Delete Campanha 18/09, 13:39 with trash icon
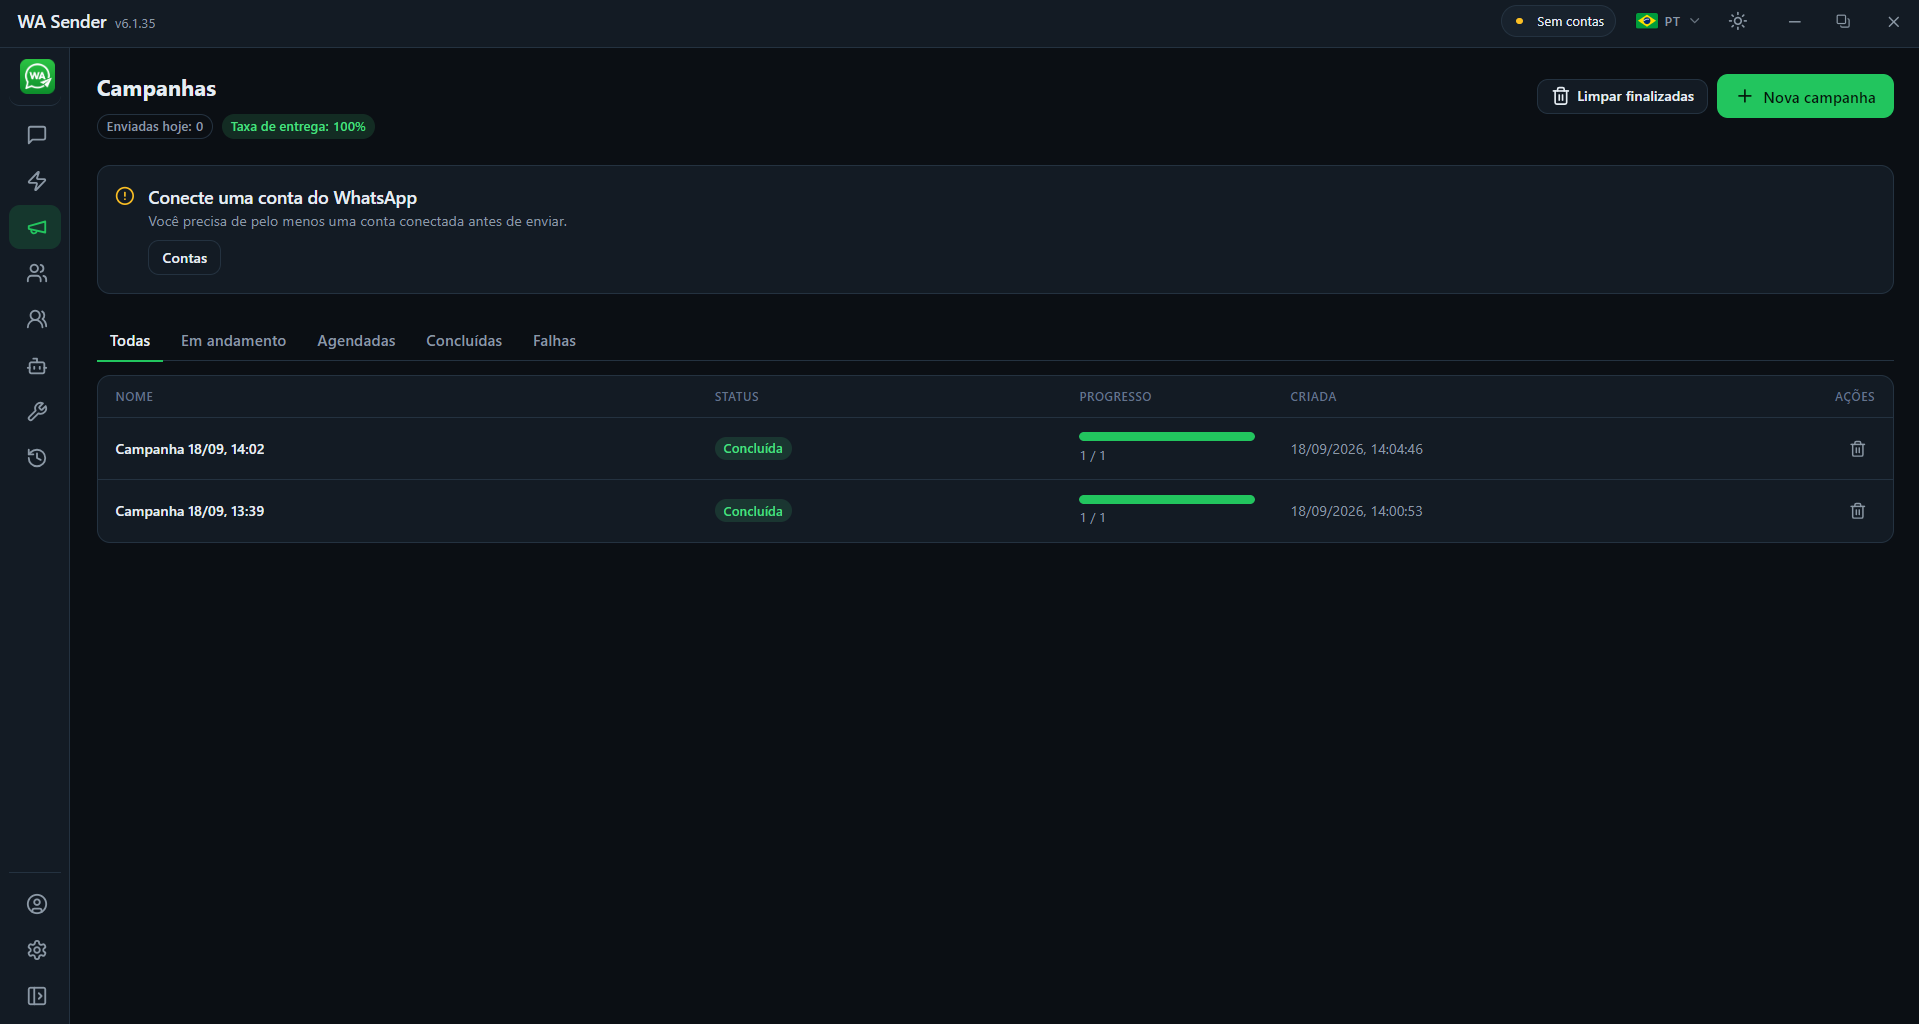 (1857, 511)
